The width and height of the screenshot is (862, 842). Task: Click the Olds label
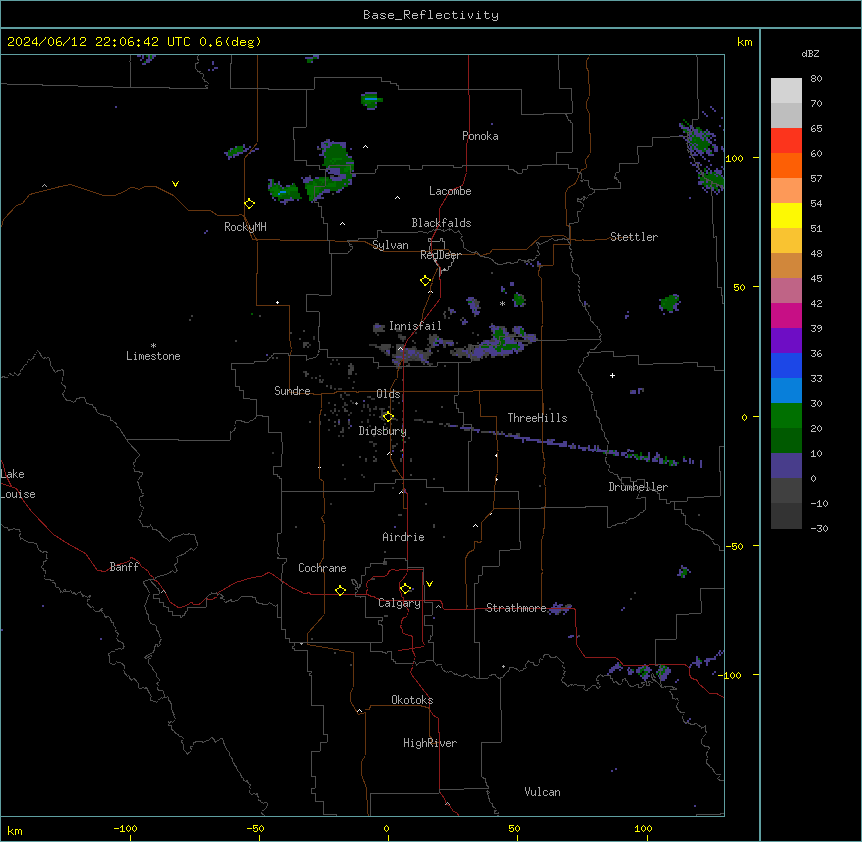[388, 394]
